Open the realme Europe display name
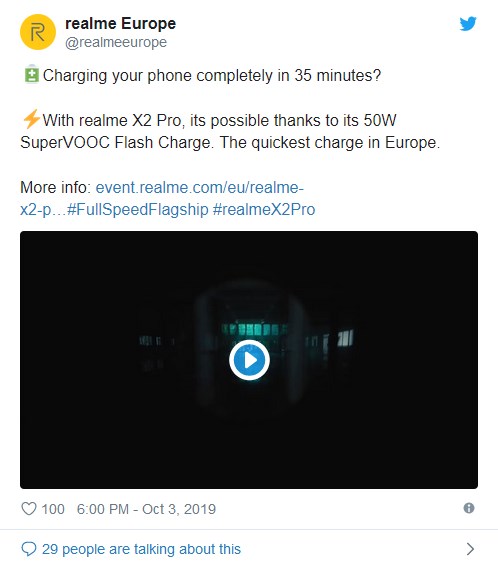 pos(120,24)
